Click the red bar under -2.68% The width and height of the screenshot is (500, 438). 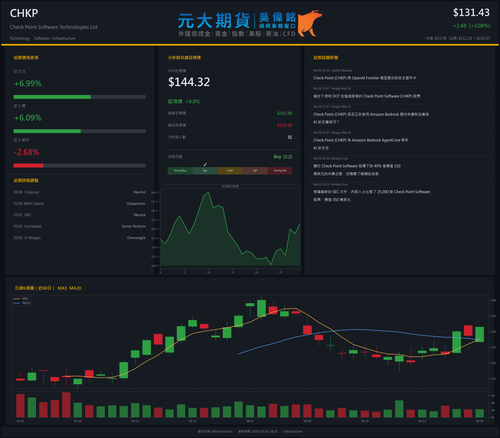tap(28, 166)
